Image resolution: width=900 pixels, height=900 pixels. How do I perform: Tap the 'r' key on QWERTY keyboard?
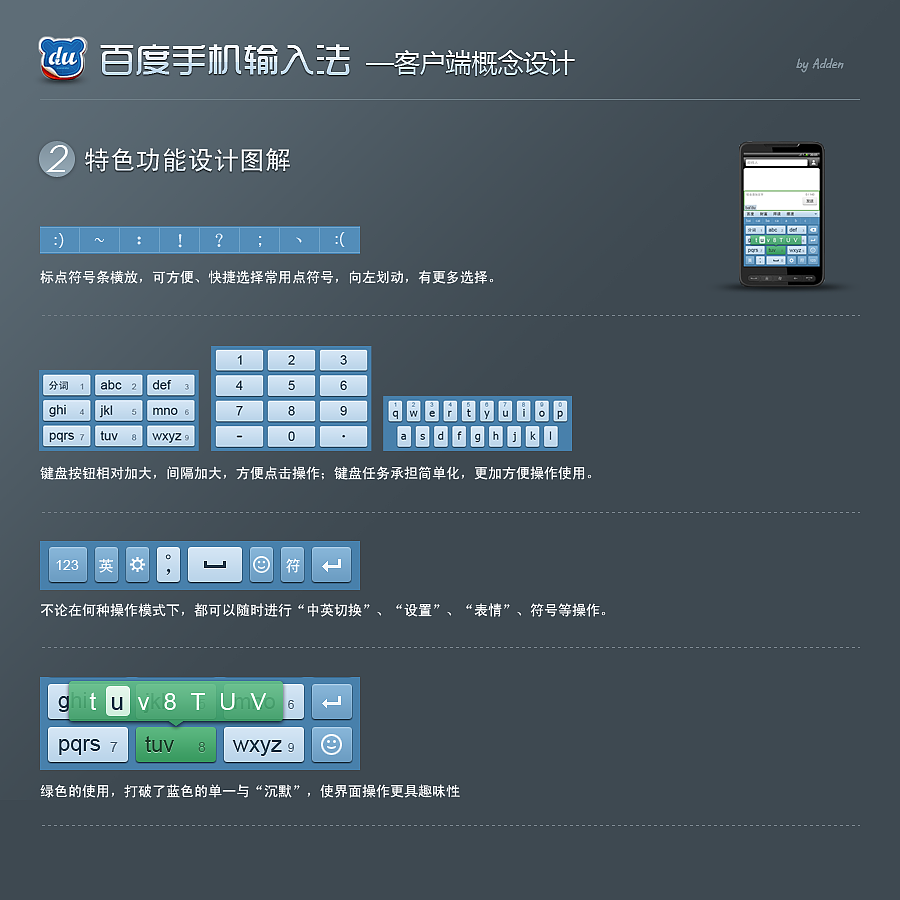(451, 412)
